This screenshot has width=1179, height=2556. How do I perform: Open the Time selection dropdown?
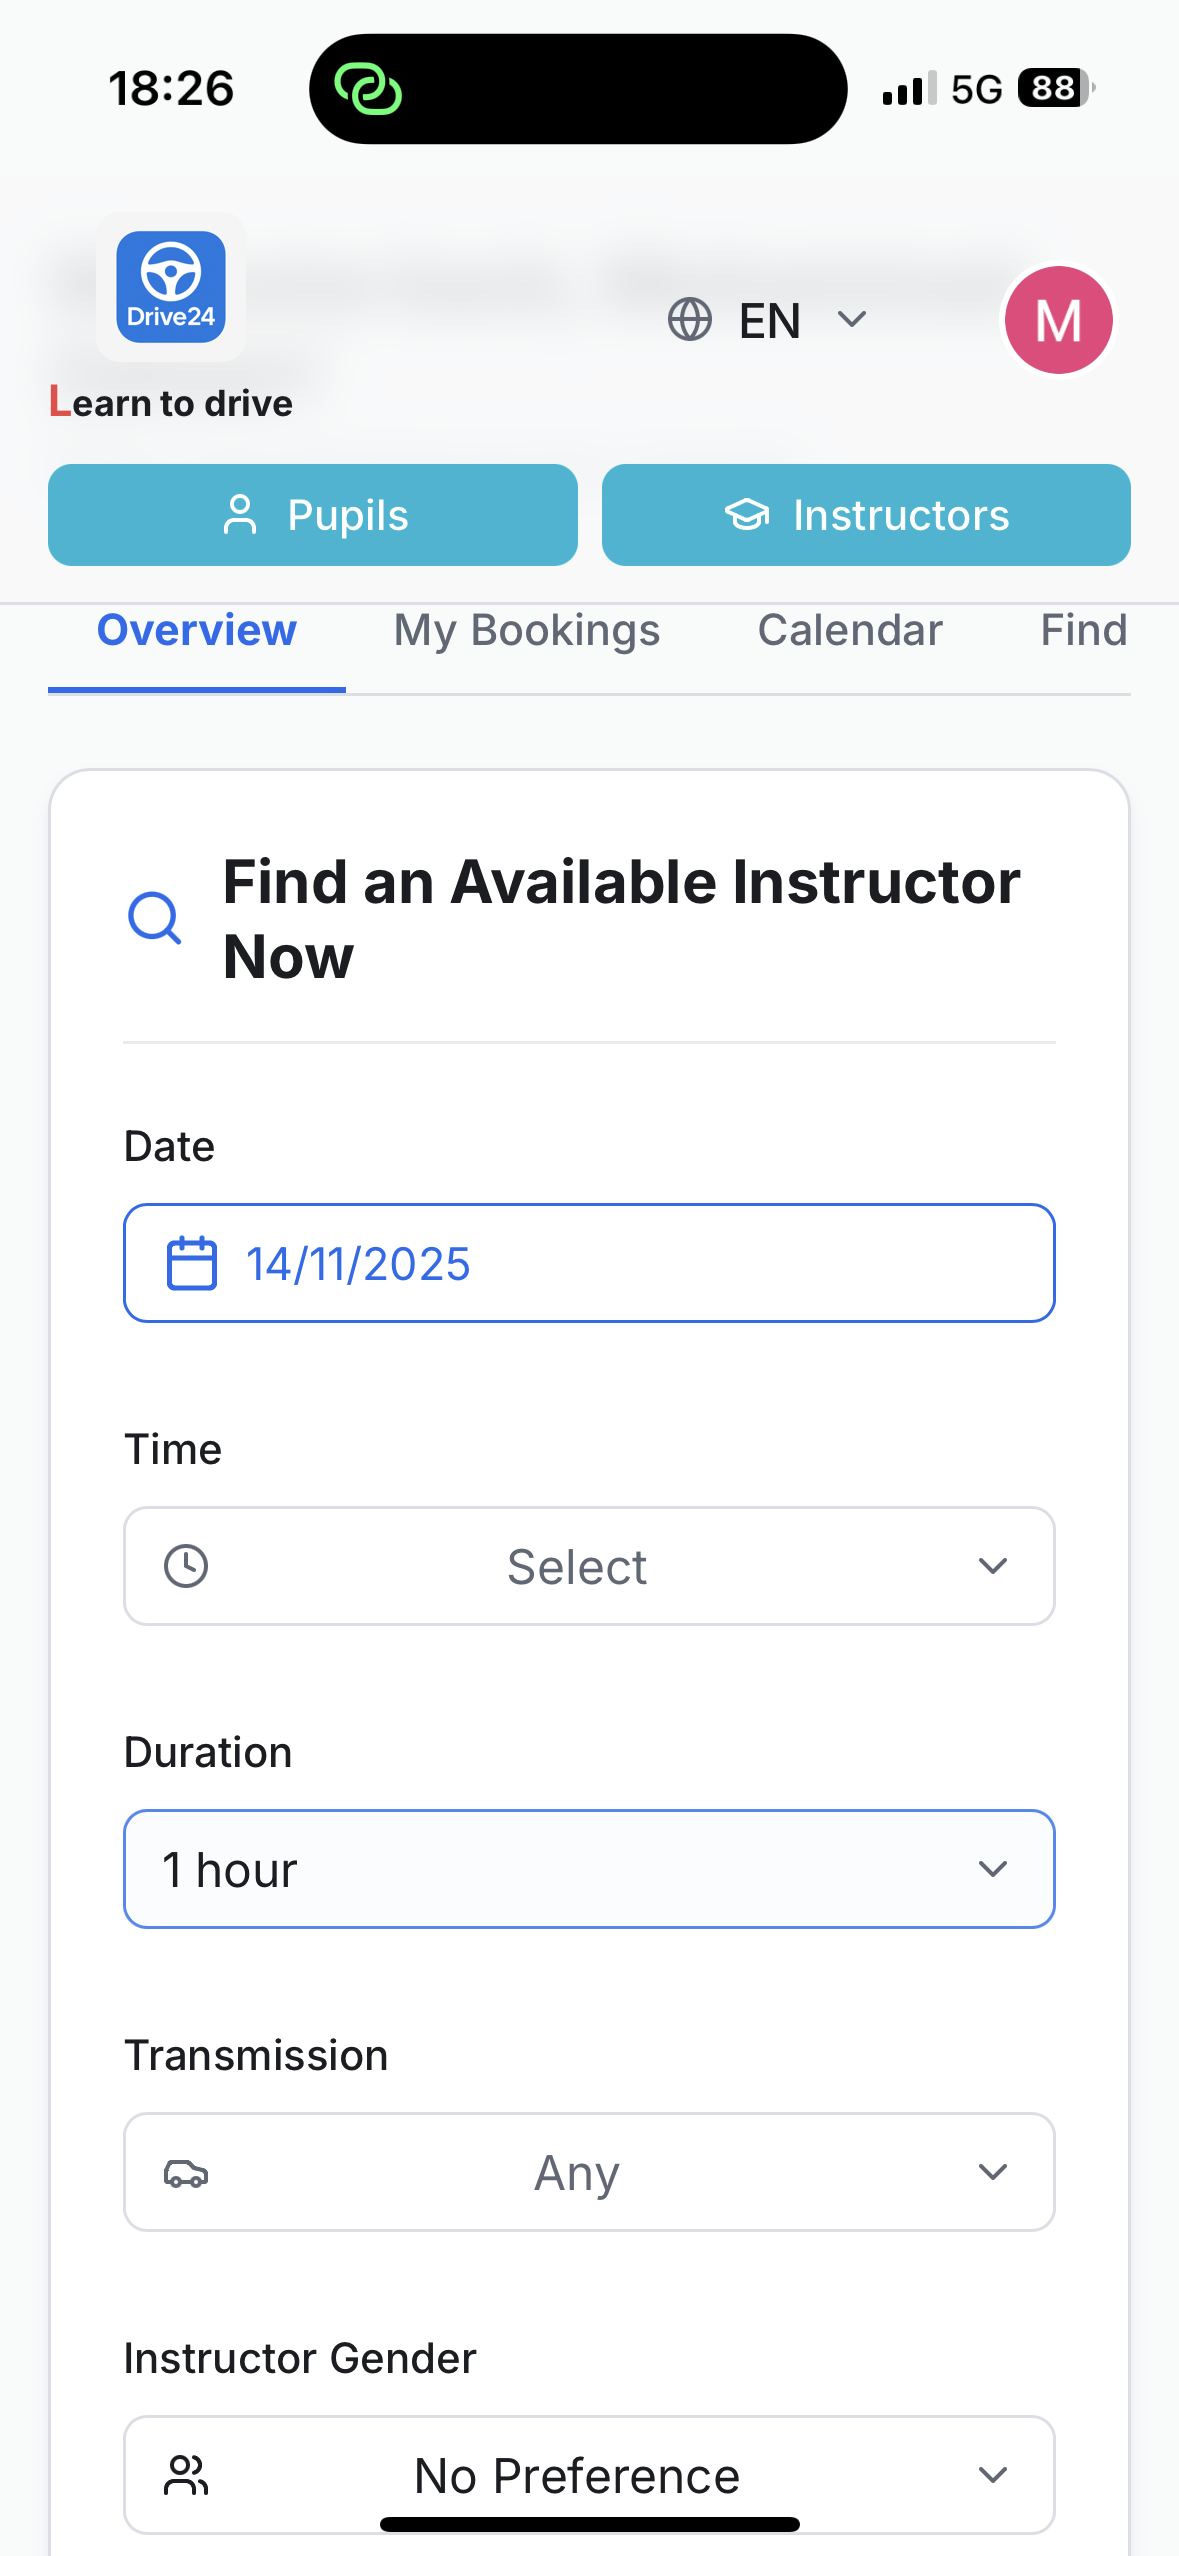point(588,1566)
